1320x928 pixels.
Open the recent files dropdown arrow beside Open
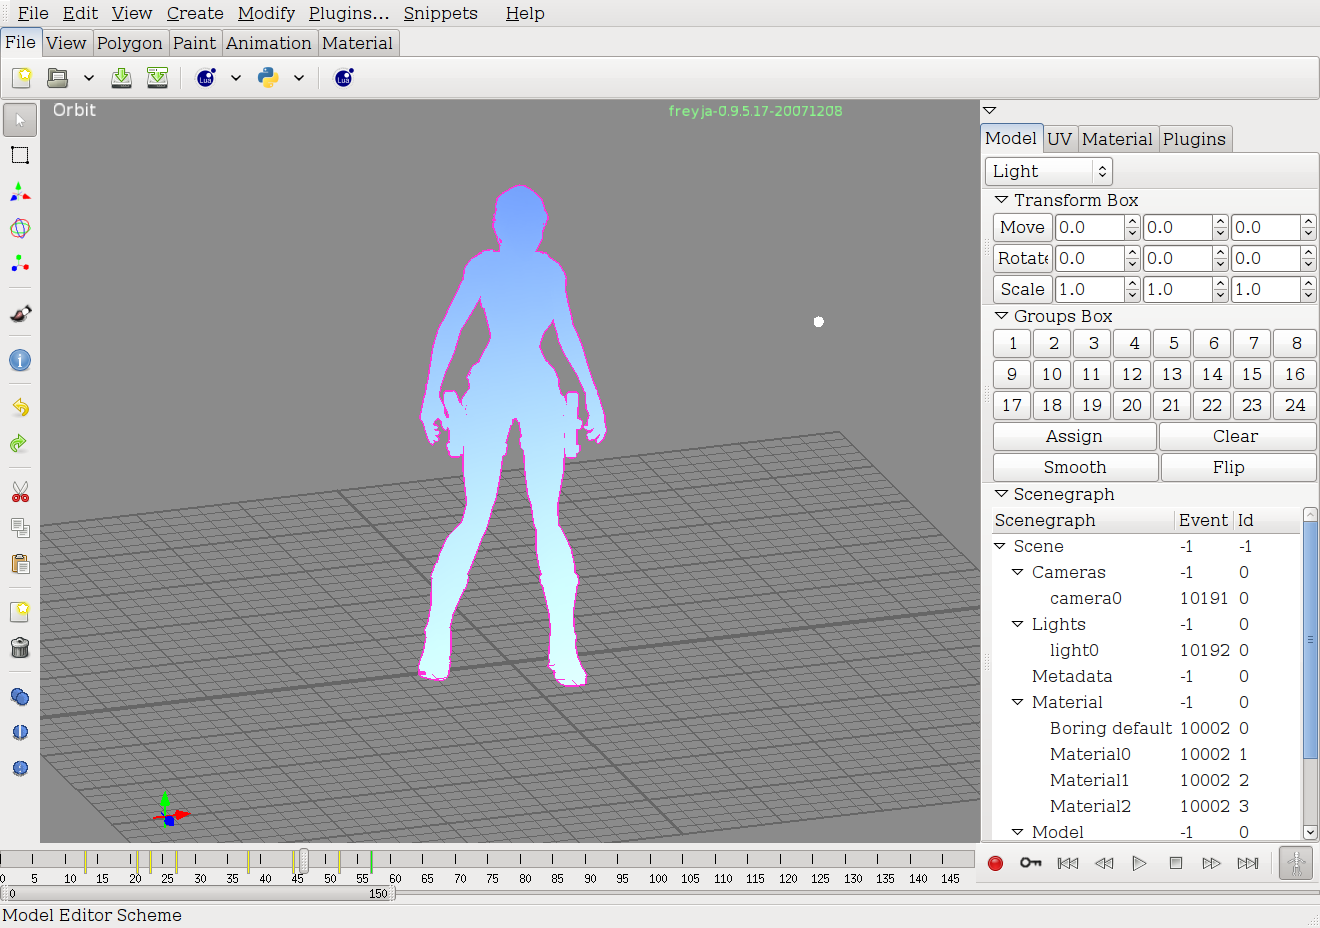(x=88, y=78)
